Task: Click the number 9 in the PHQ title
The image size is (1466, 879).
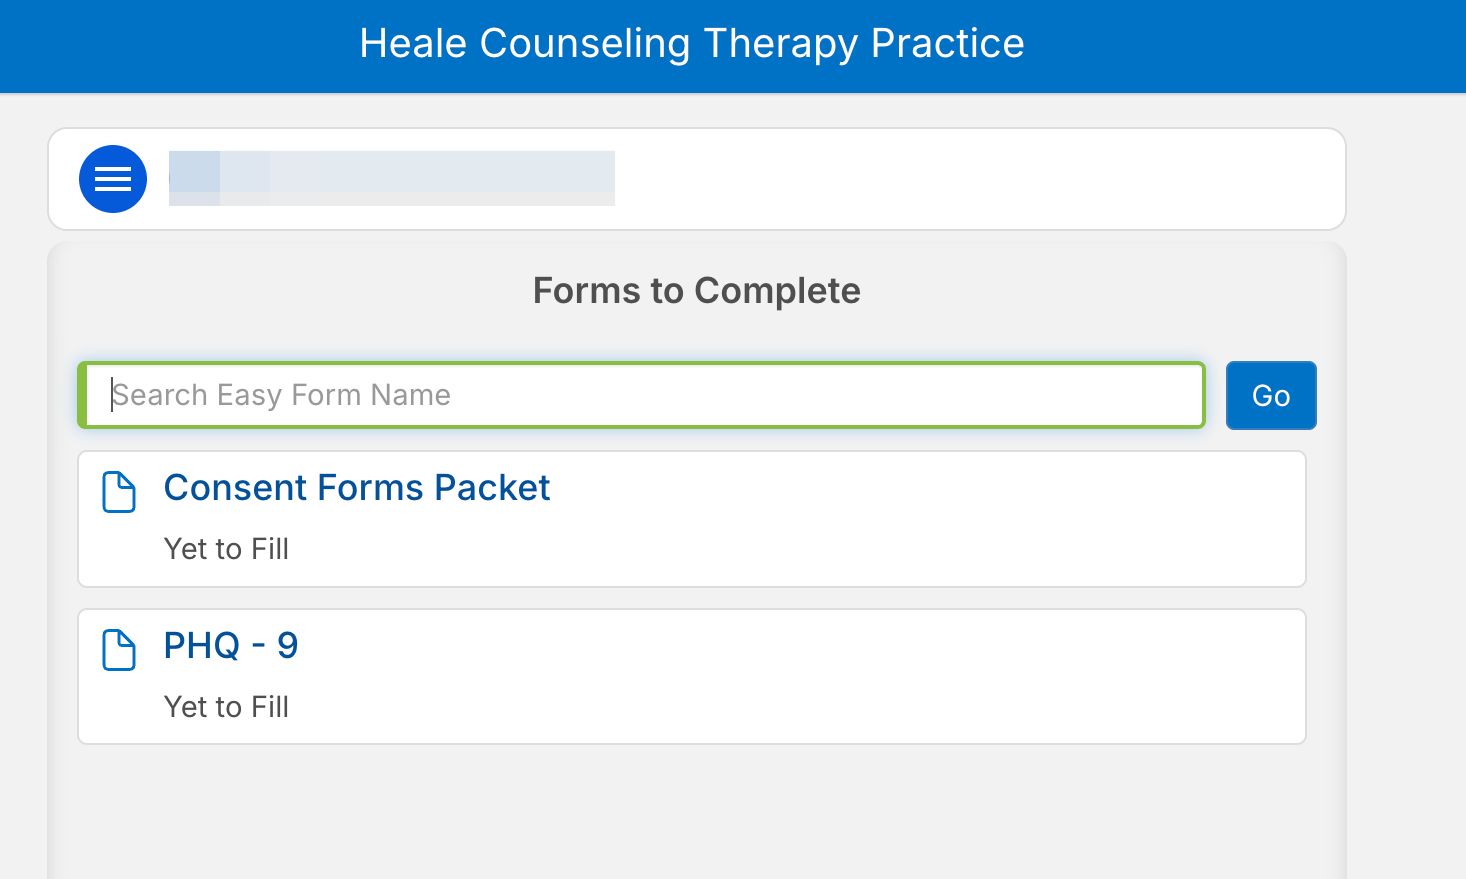Action: (x=288, y=646)
